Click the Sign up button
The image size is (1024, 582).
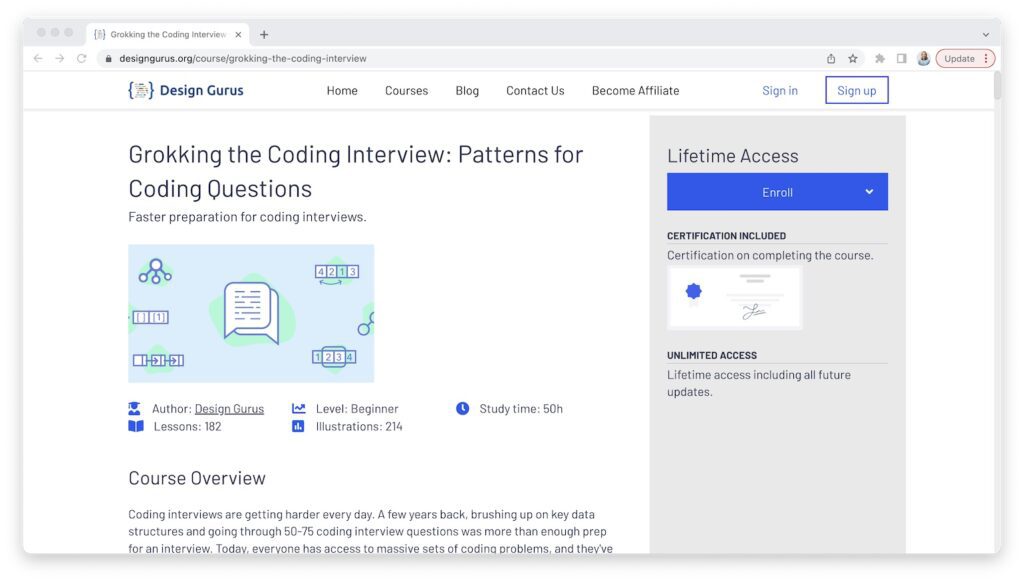[x=856, y=90]
